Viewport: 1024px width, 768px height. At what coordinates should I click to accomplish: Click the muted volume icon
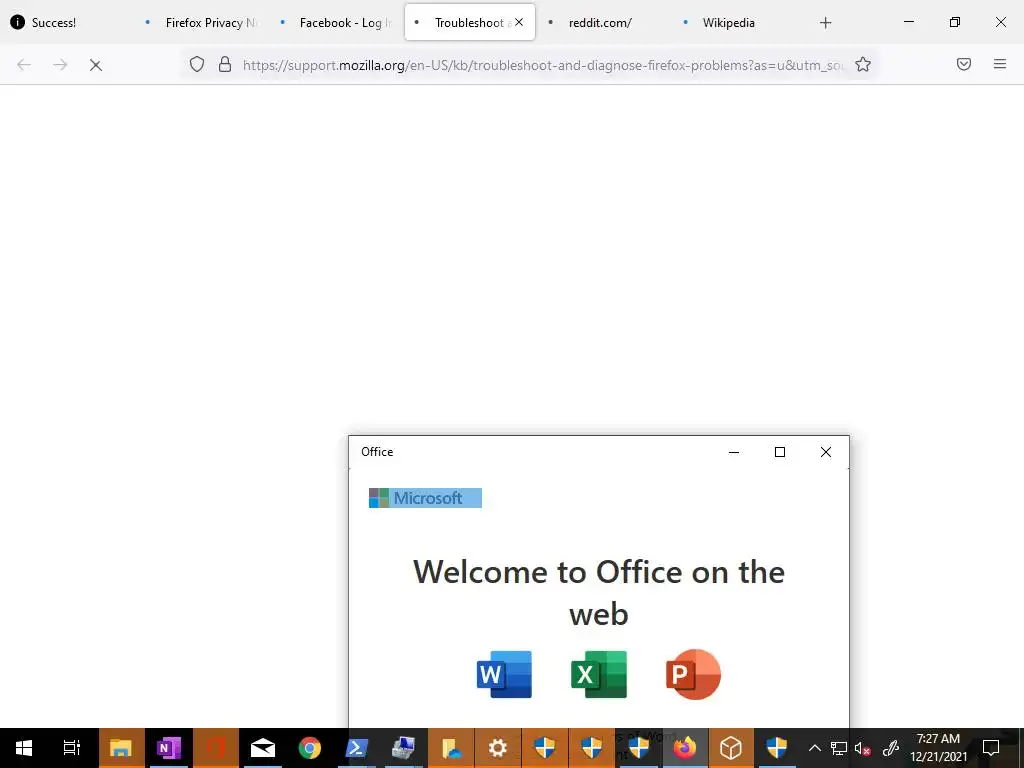click(x=862, y=748)
